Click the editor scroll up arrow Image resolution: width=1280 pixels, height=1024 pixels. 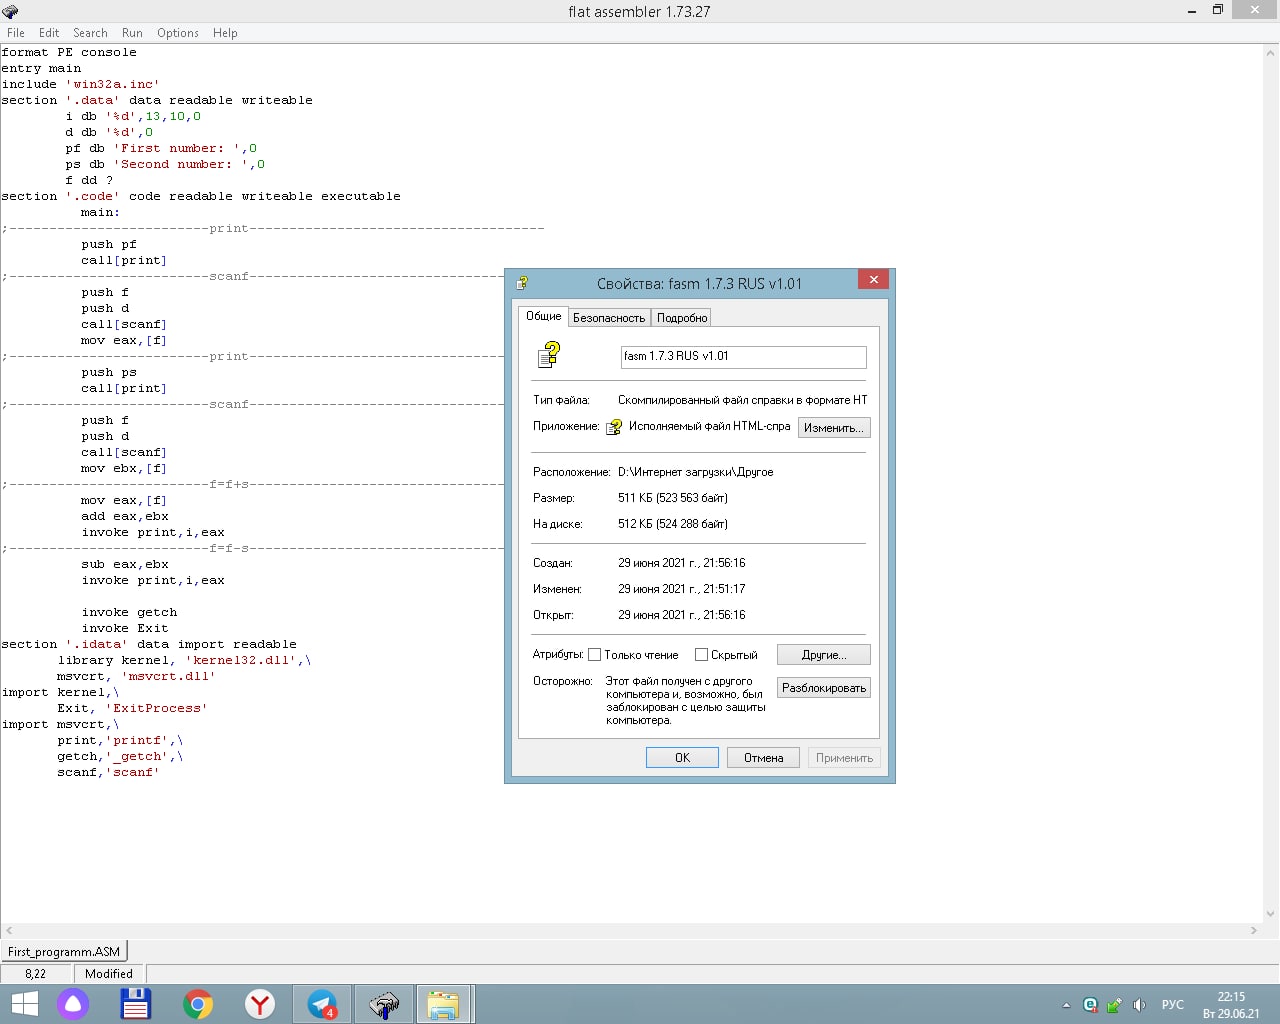pos(1271,53)
